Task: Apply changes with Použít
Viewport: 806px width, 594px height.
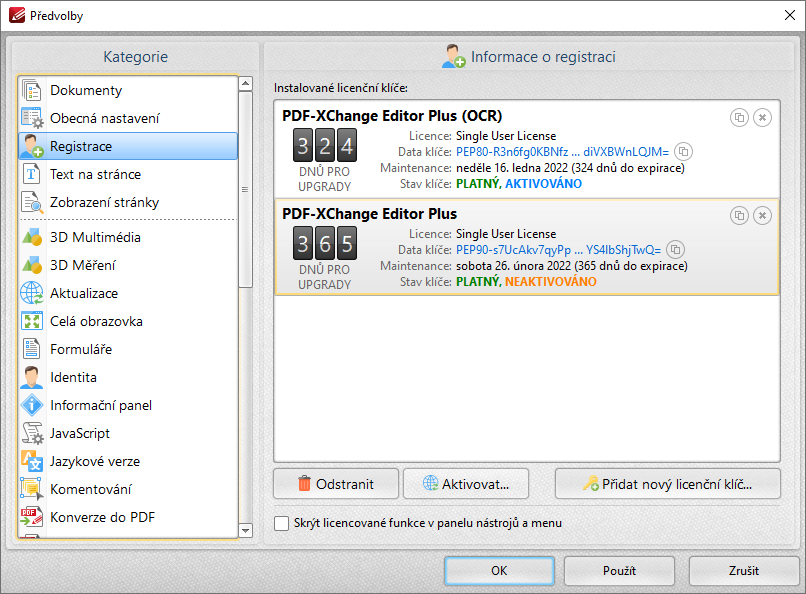Action: [619, 570]
